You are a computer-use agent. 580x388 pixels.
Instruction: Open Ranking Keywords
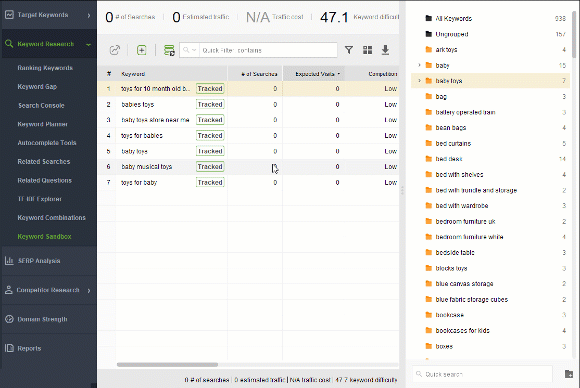pyautogui.click(x=45, y=68)
